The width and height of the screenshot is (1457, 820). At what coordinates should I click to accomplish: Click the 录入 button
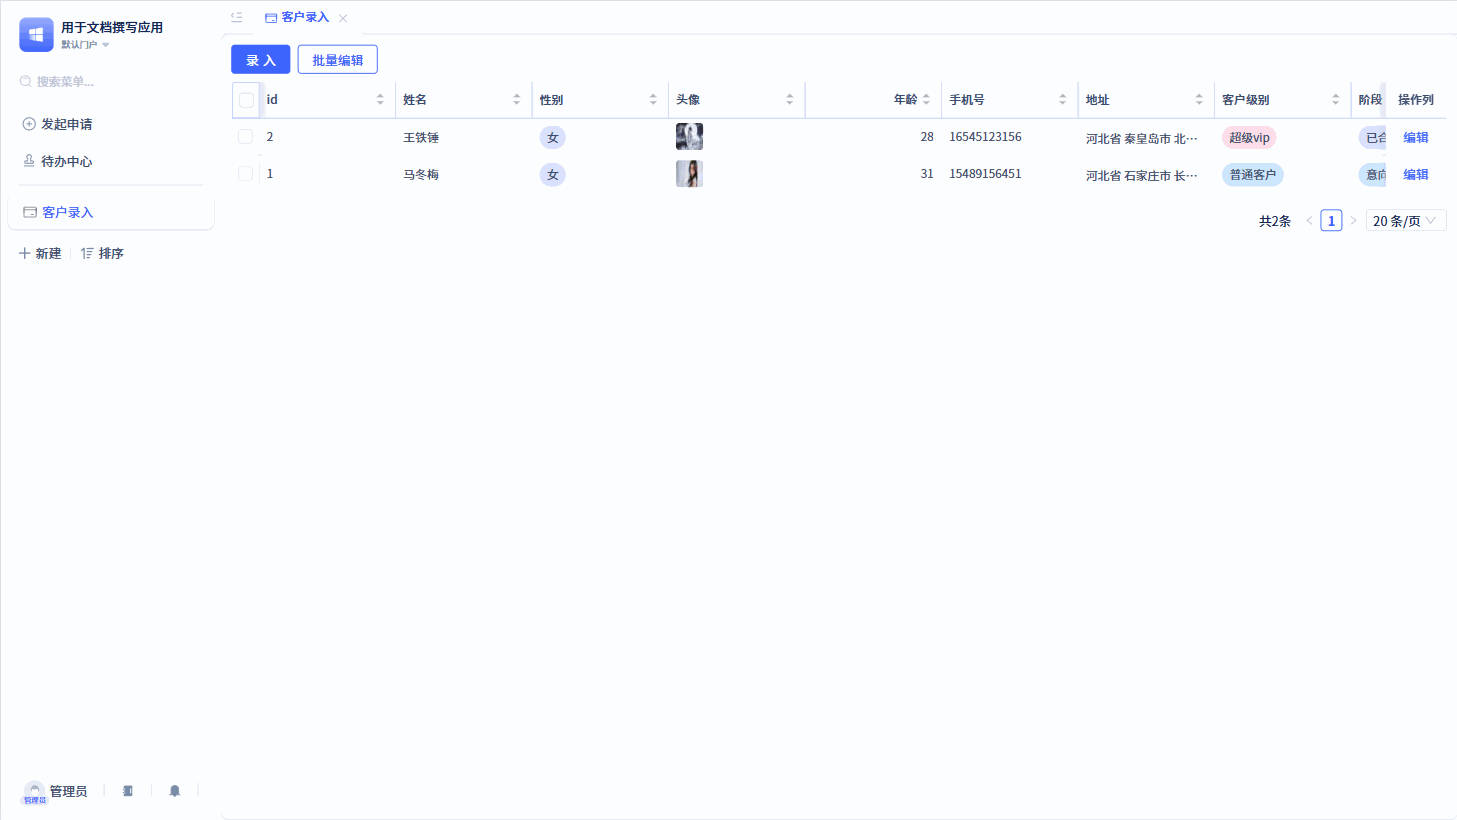(261, 60)
